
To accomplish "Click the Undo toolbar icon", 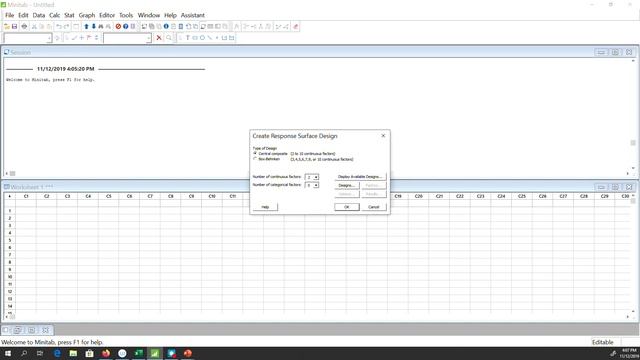I will (x=59, y=27).
